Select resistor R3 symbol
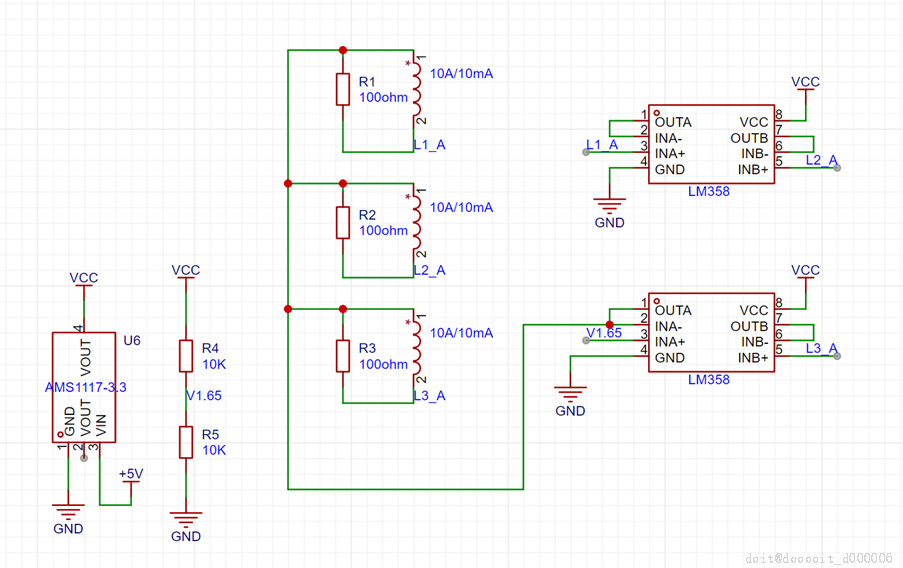The width and height of the screenshot is (903, 568). pos(343,356)
